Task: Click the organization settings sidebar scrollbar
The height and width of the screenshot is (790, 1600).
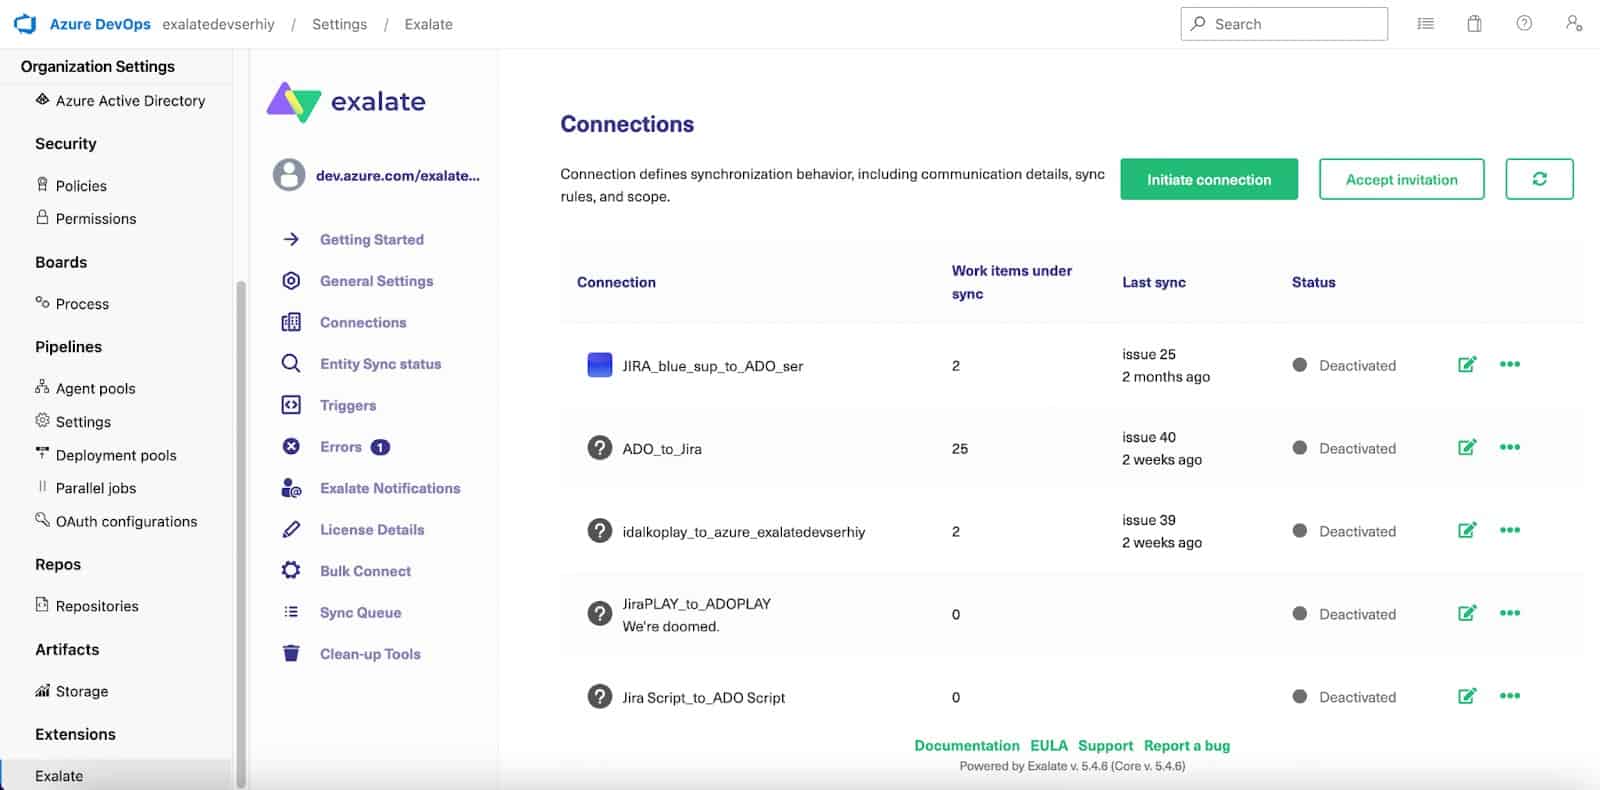Action: click(x=240, y=535)
